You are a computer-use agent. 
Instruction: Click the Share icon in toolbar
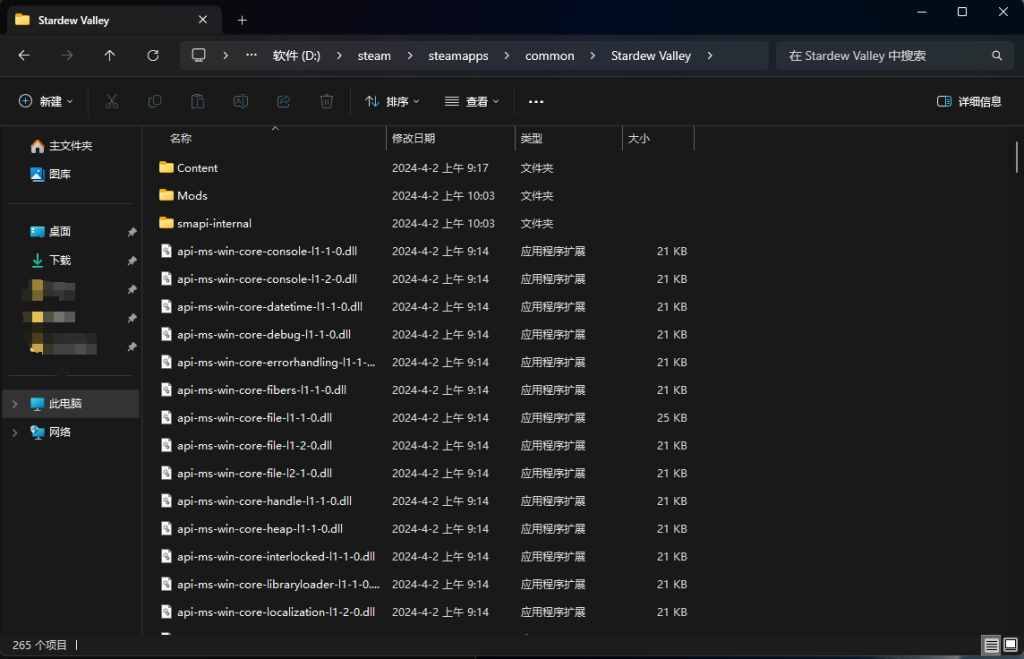coord(284,101)
